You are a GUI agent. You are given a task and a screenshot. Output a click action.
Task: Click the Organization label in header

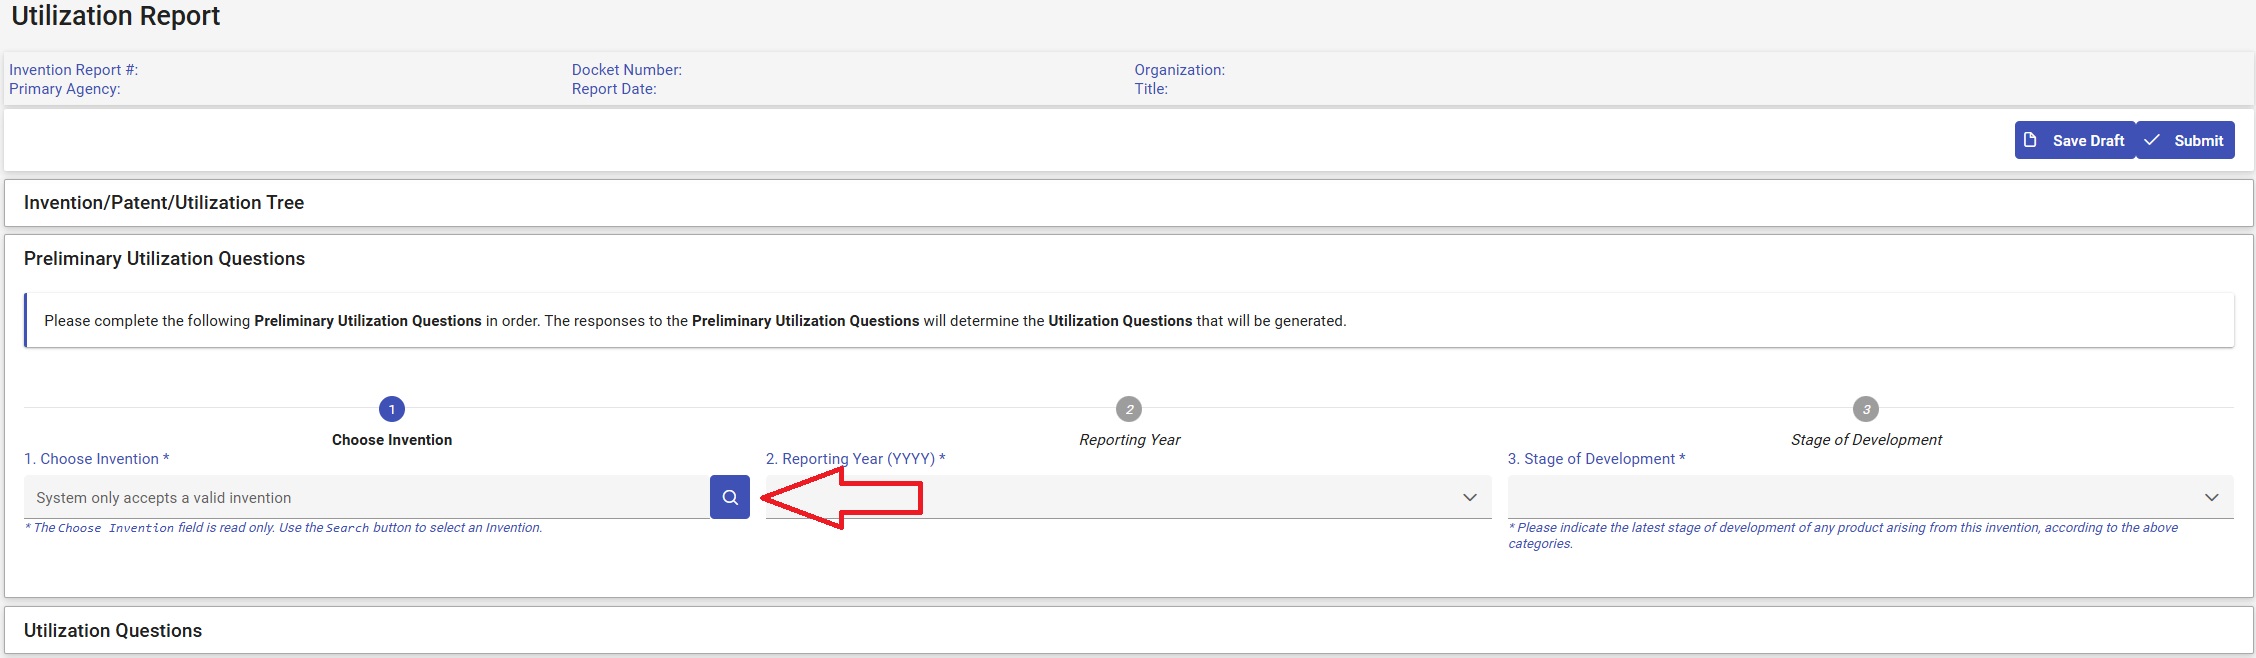pos(1179,70)
